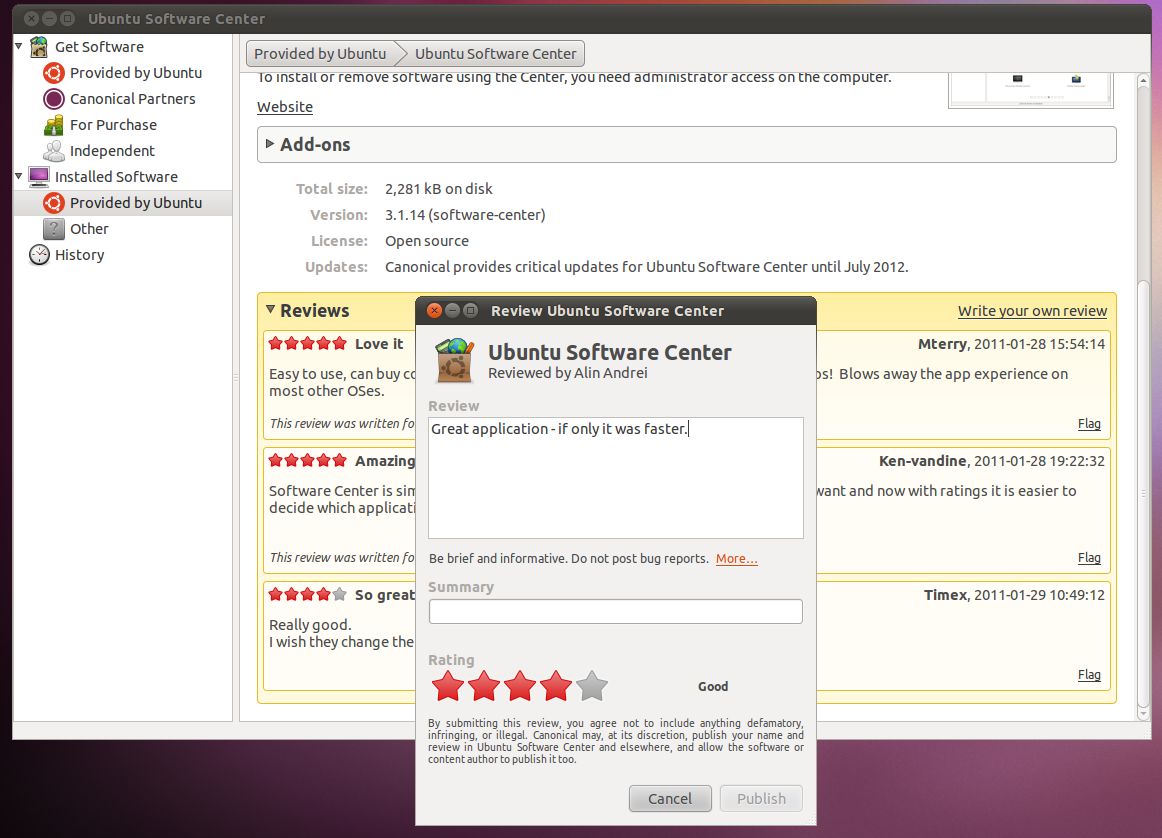Image resolution: width=1162 pixels, height=838 pixels.
Task: Click reviewer name Timex
Action: click(x=946, y=595)
